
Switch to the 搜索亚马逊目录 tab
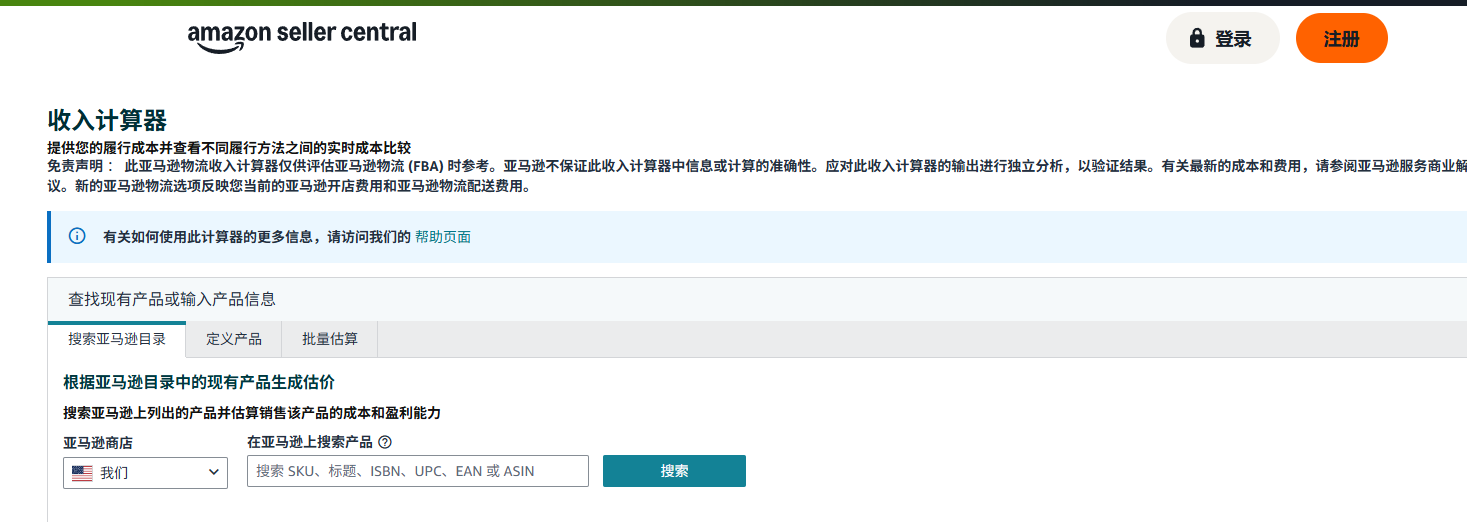pos(117,339)
